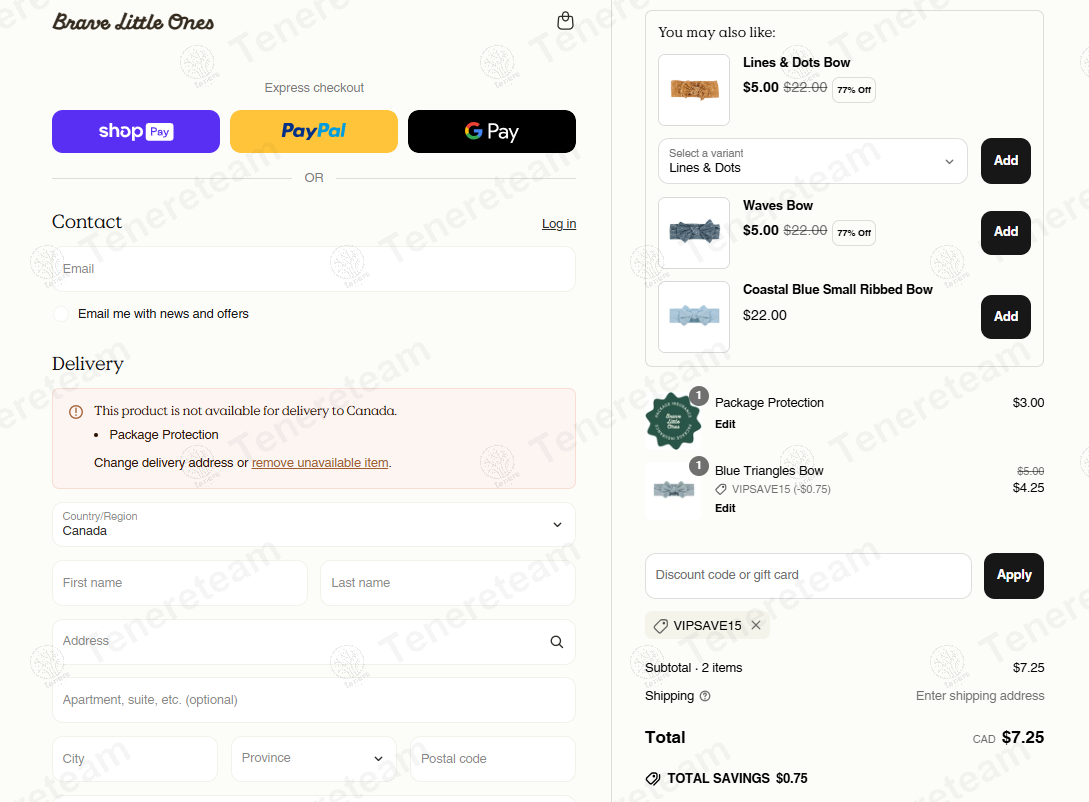The height and width of the screenshot is (802, 1089).
Task: Open the Country/Region dropdown
Action: [314, 524]
